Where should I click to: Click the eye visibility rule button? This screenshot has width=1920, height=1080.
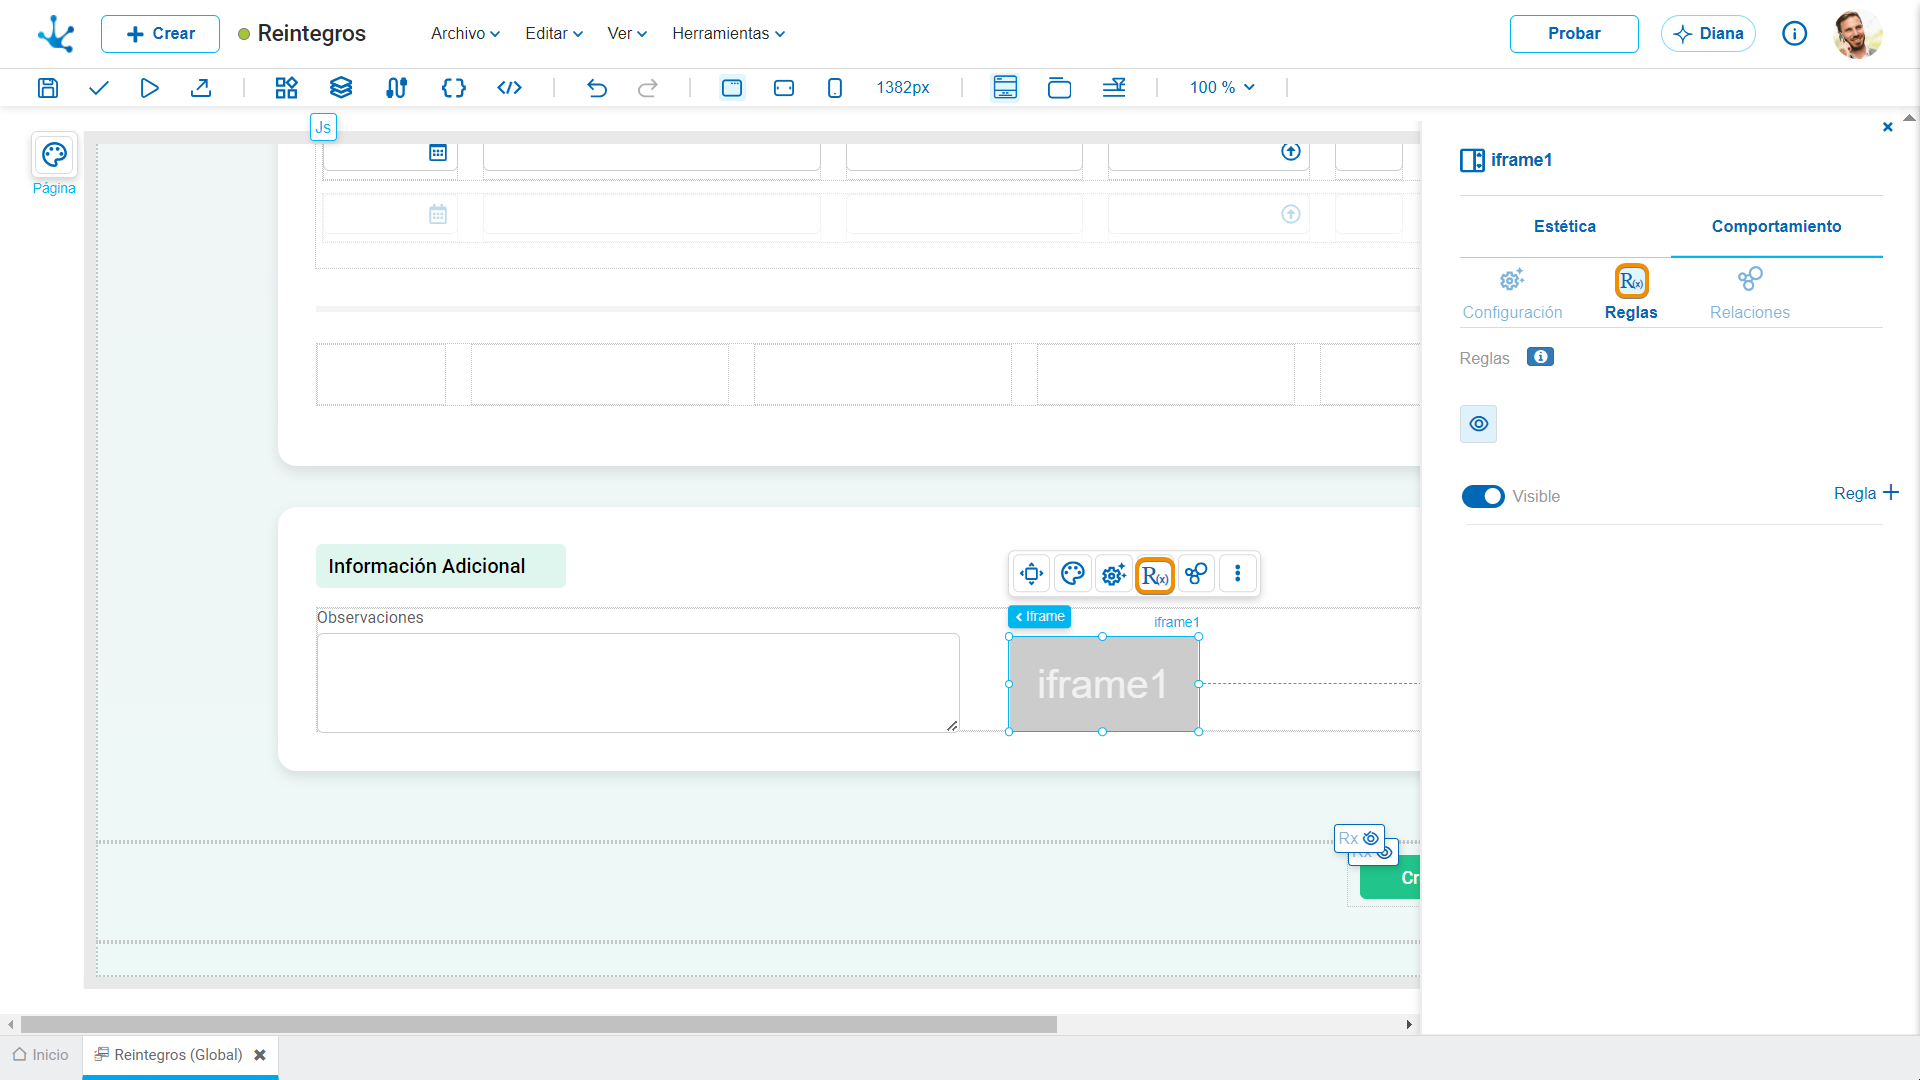point(1479,424)
